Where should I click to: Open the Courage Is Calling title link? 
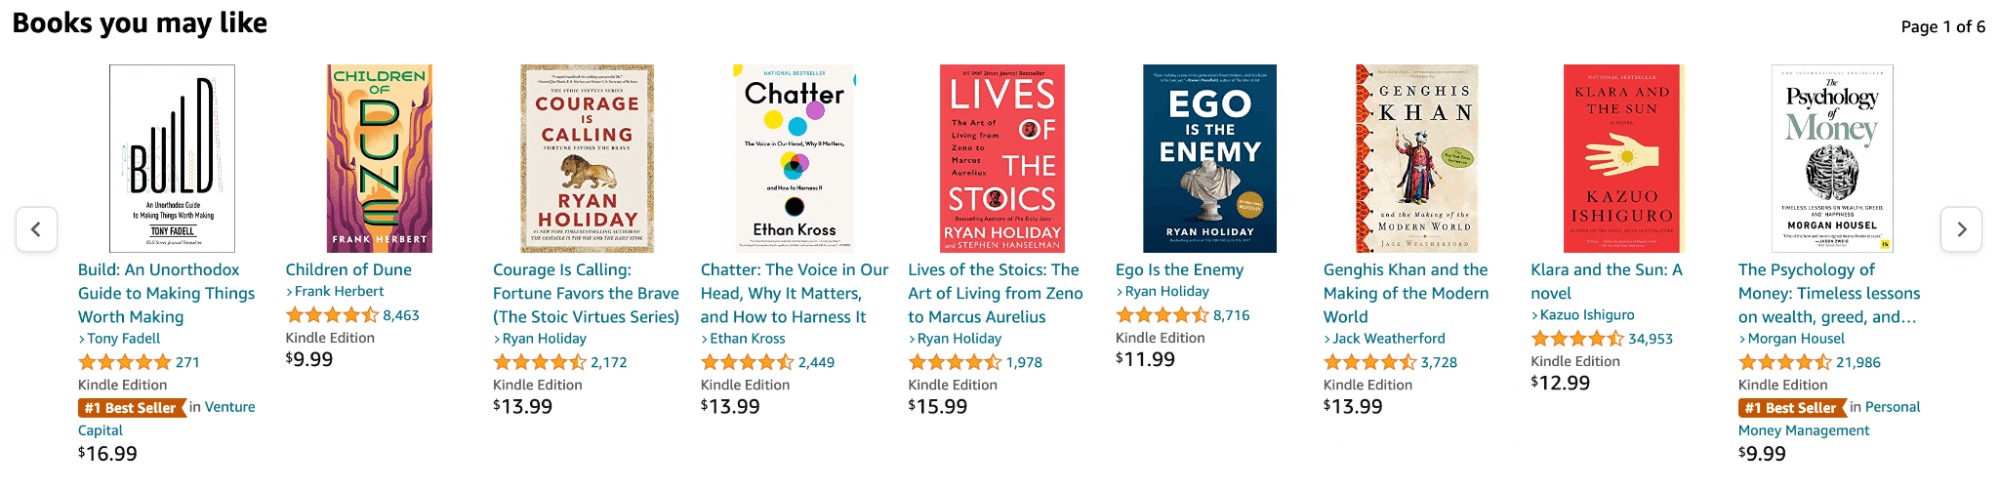tap(586, 293)
